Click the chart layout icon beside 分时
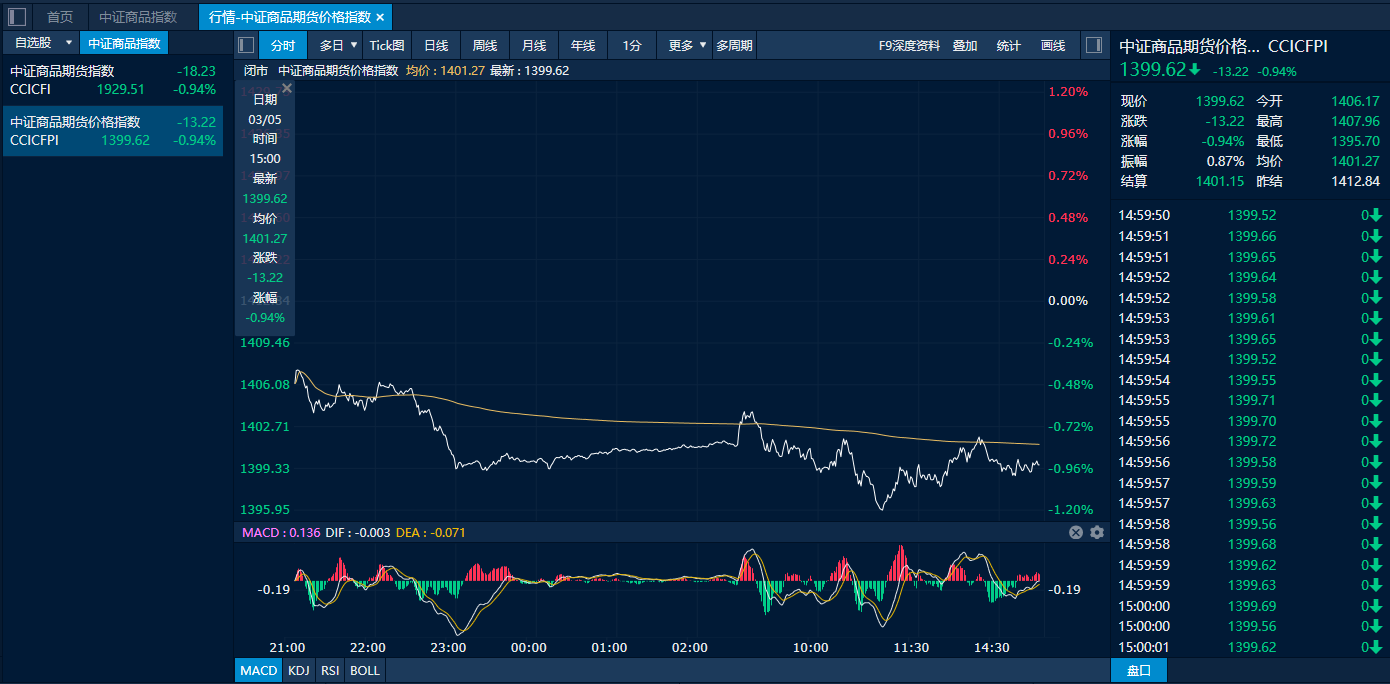 point(246,45)
